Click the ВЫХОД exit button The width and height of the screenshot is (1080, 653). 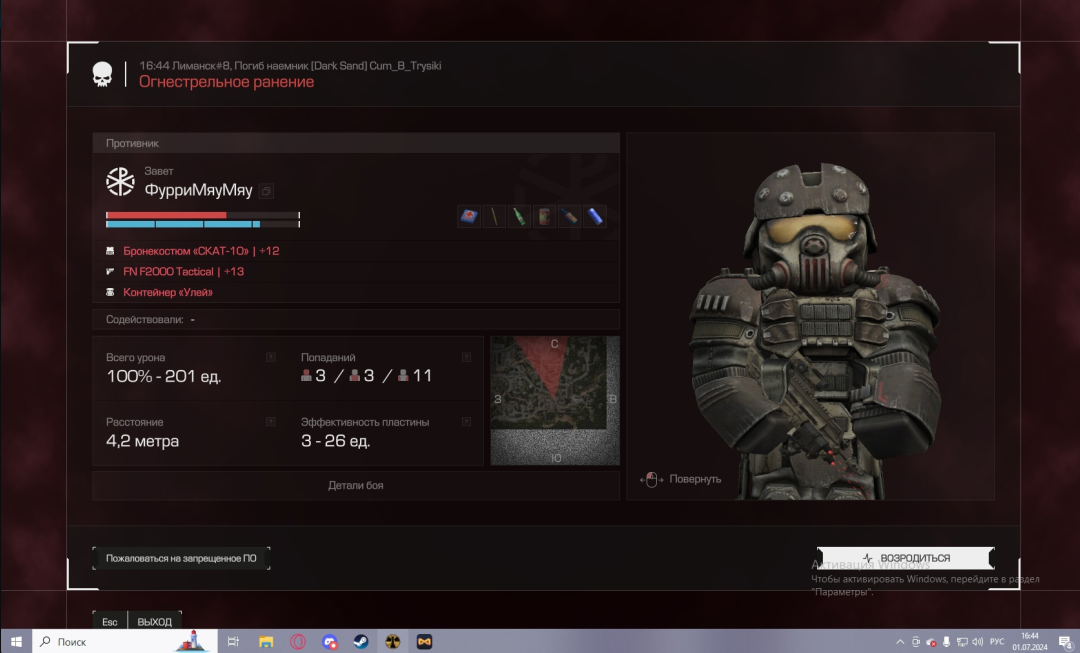click(x=154, y=621)
